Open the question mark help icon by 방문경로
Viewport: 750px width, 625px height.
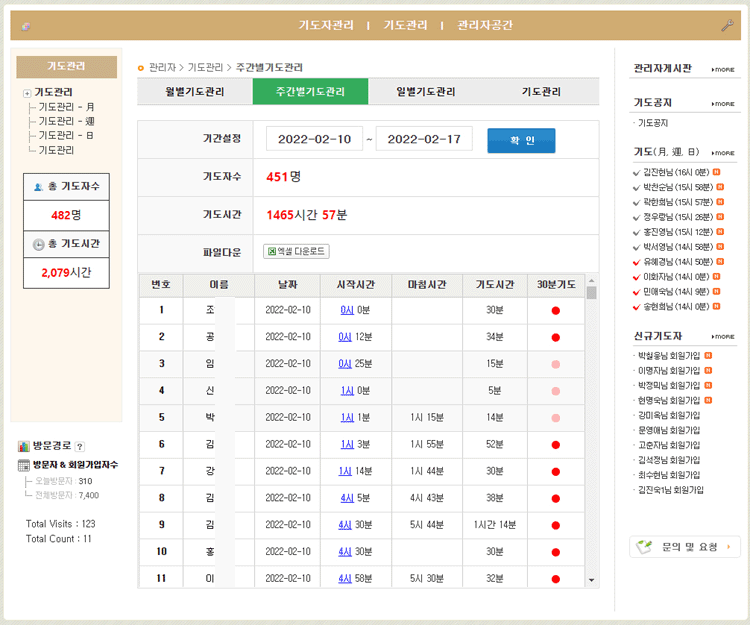(80, 447)
